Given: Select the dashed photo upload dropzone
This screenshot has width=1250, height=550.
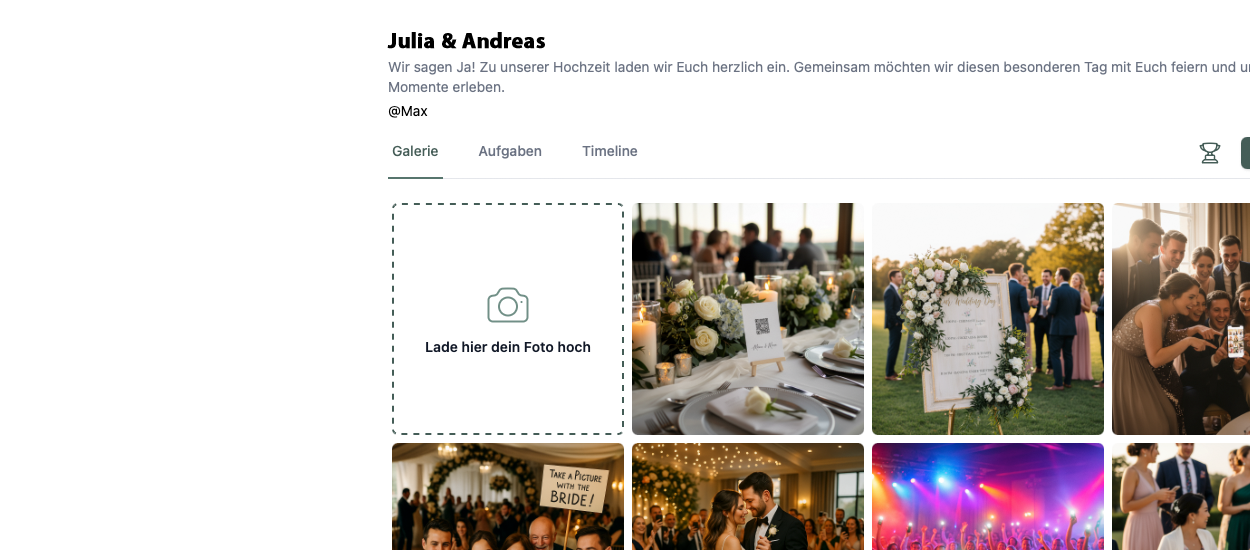Looking at the screenshot, I should [x=508, y=319].
